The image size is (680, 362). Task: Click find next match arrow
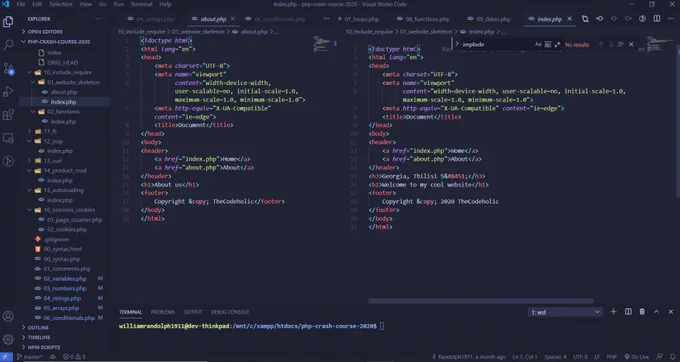tap(611, 44)
